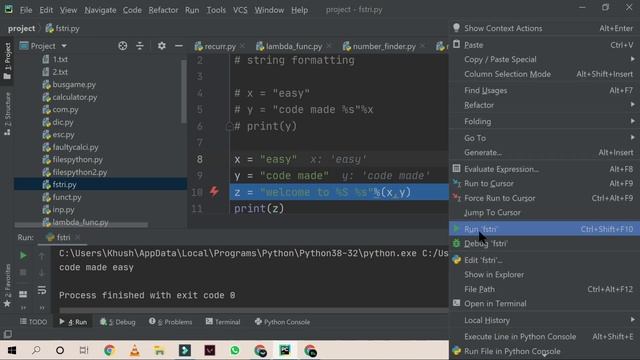Open the Terminal tool window

[x=223, y=322]
